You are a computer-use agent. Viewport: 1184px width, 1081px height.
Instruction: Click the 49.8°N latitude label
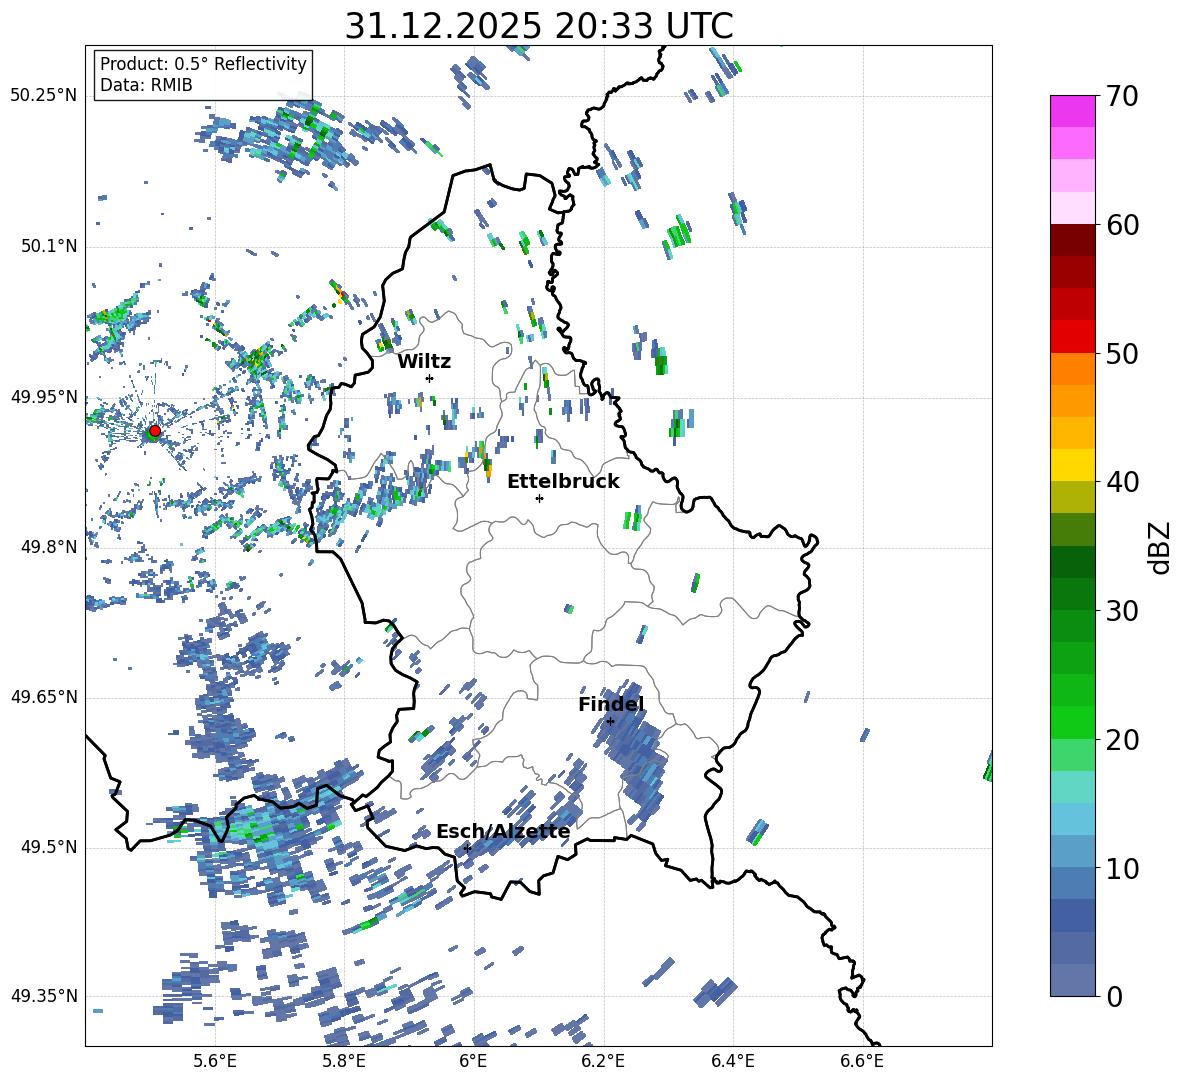pyautogui.click(x=49, y=547)
